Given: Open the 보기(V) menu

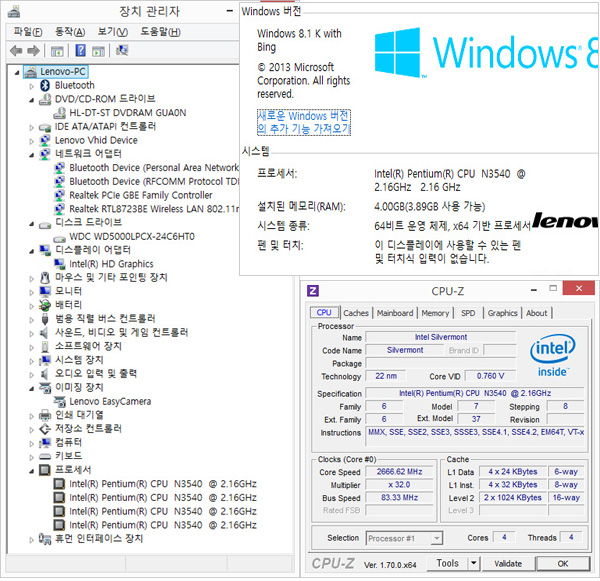Looking at the screenshot, I should pos(112,32).
